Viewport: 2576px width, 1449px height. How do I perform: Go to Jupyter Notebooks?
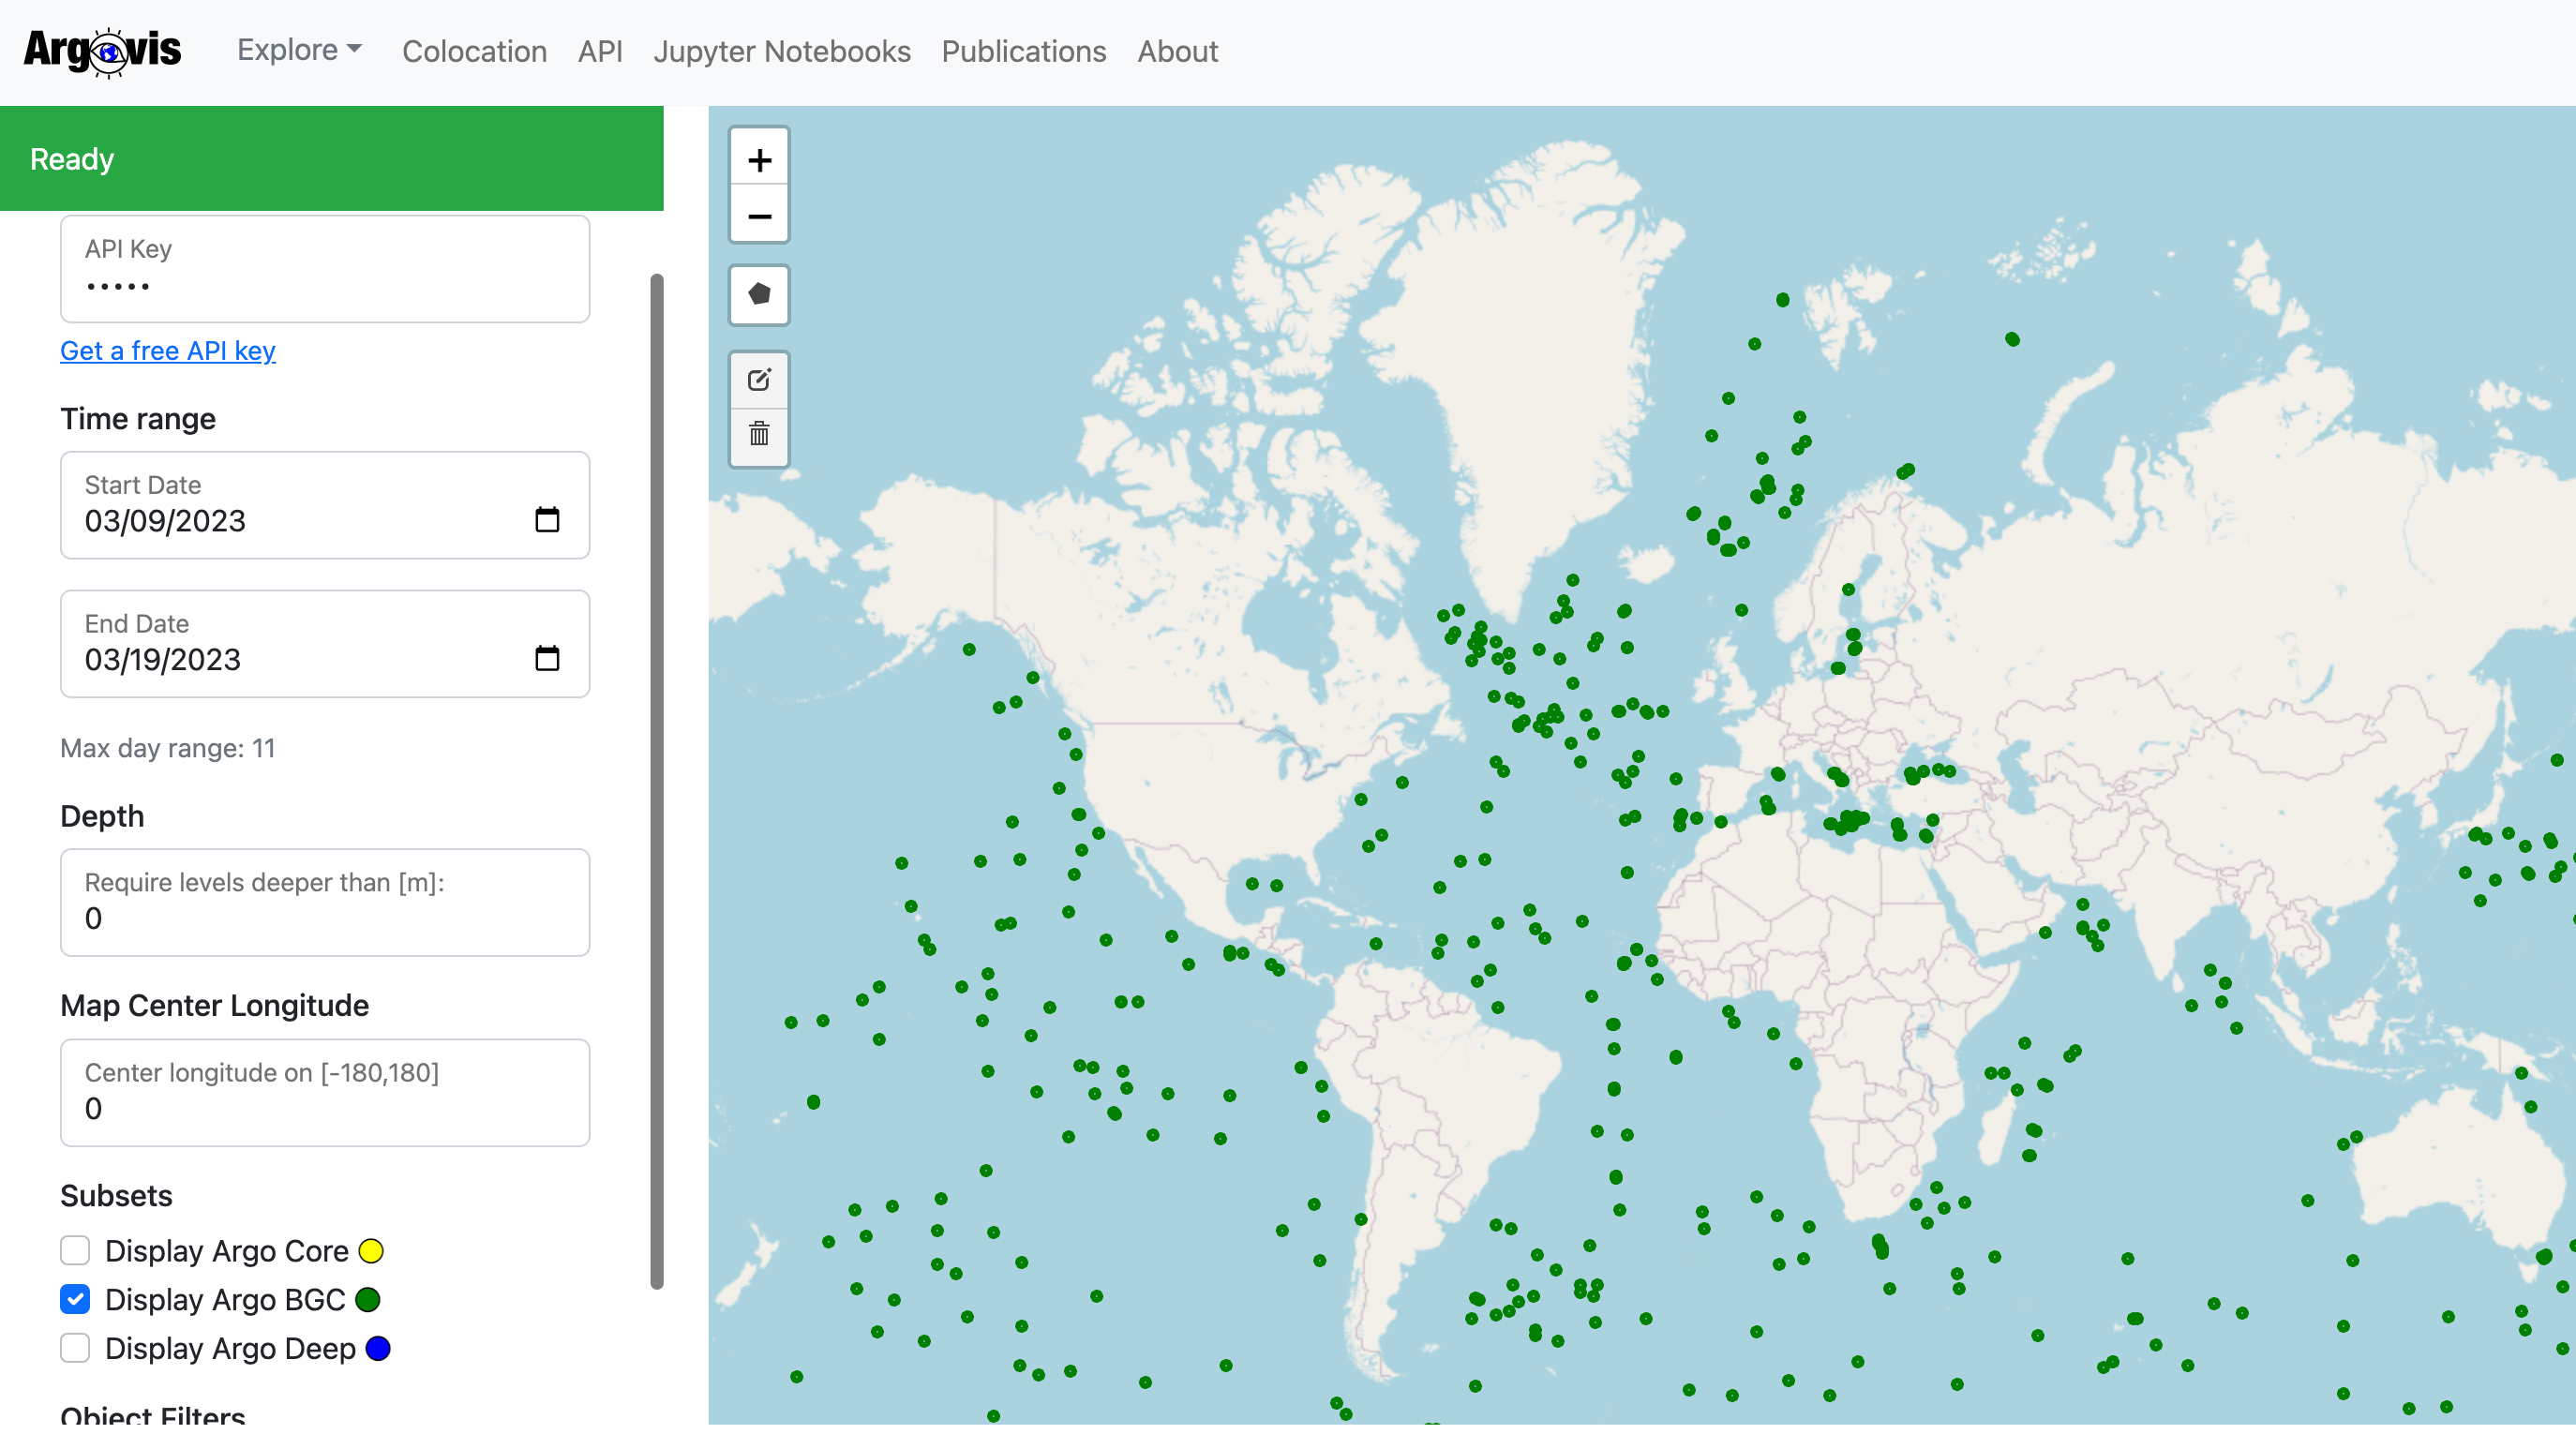tap(781, 51)
